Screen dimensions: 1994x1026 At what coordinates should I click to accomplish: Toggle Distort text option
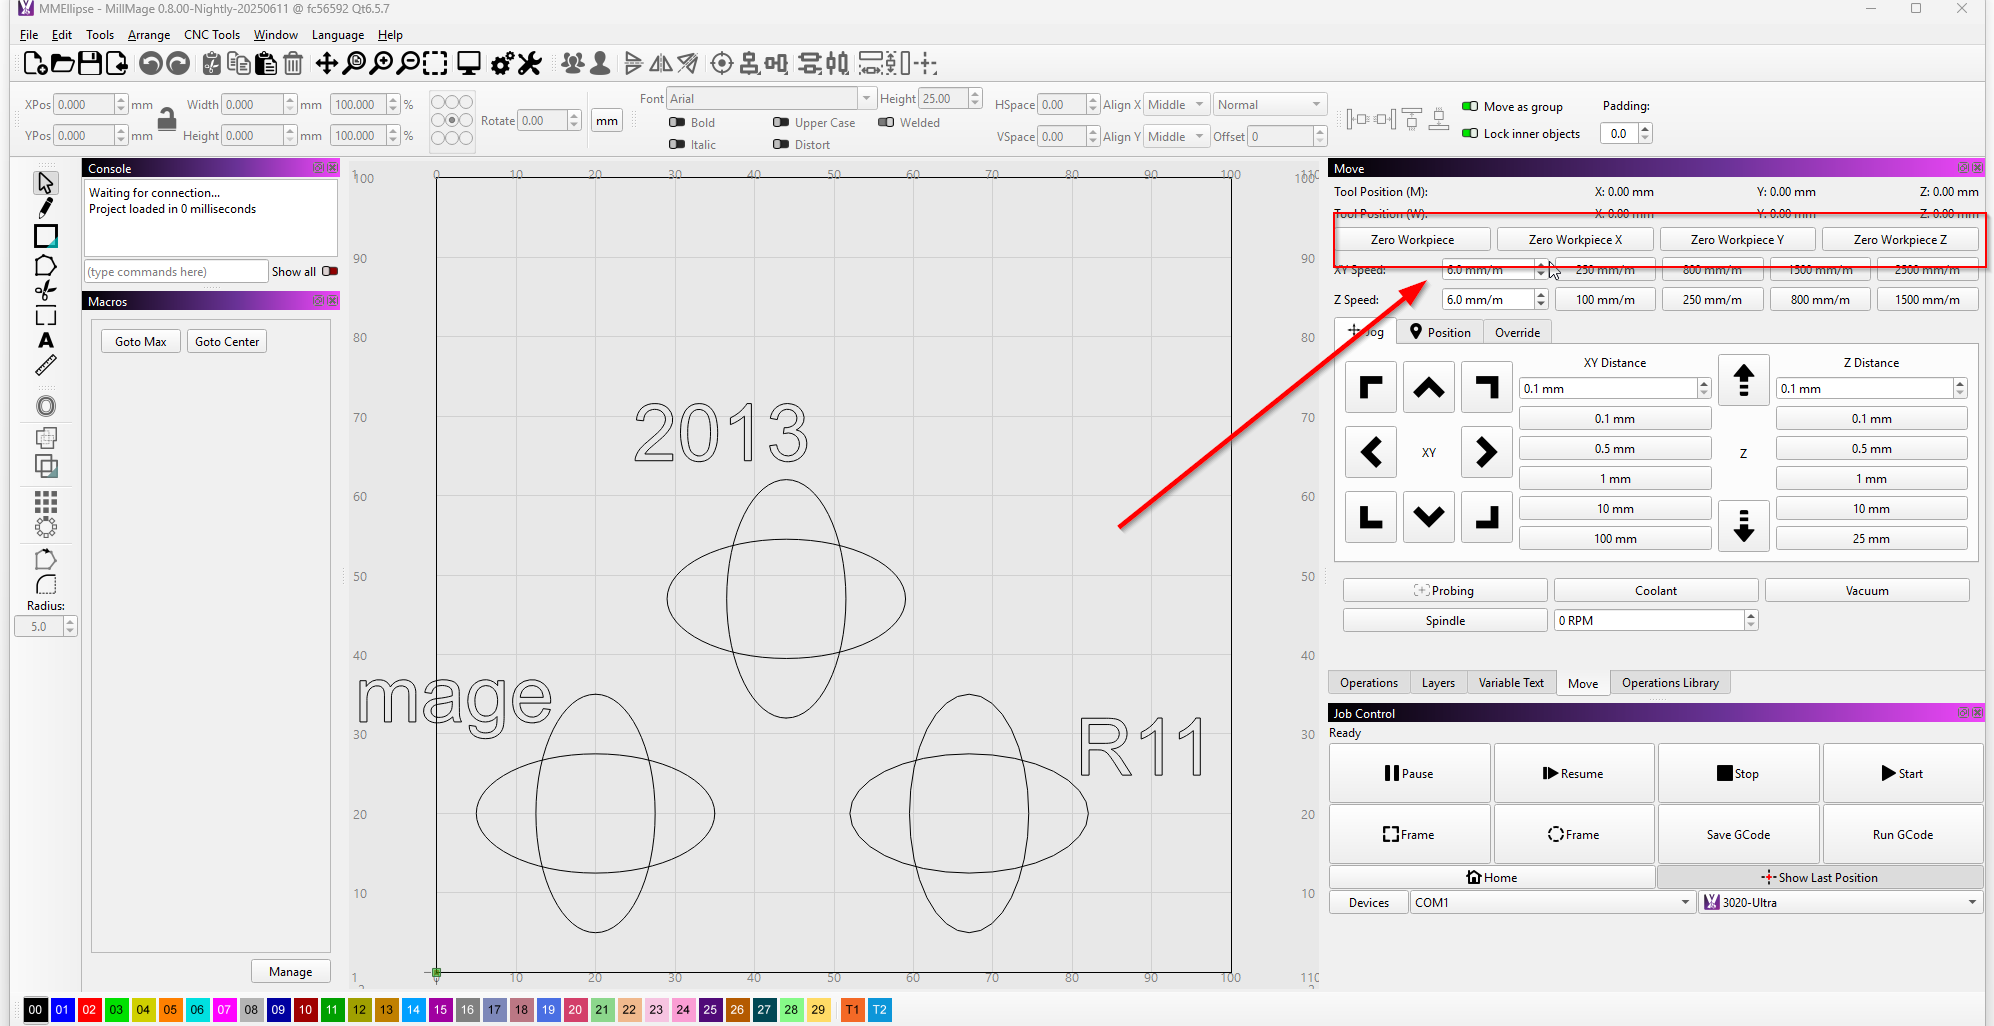click(x=781, y=144)
